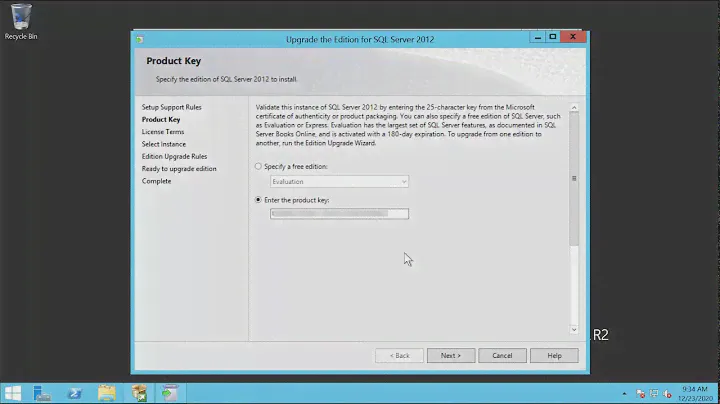The image size is (720, 404).
Task: Click 'License Terms' in the steps list
Action: click(162, 131)
